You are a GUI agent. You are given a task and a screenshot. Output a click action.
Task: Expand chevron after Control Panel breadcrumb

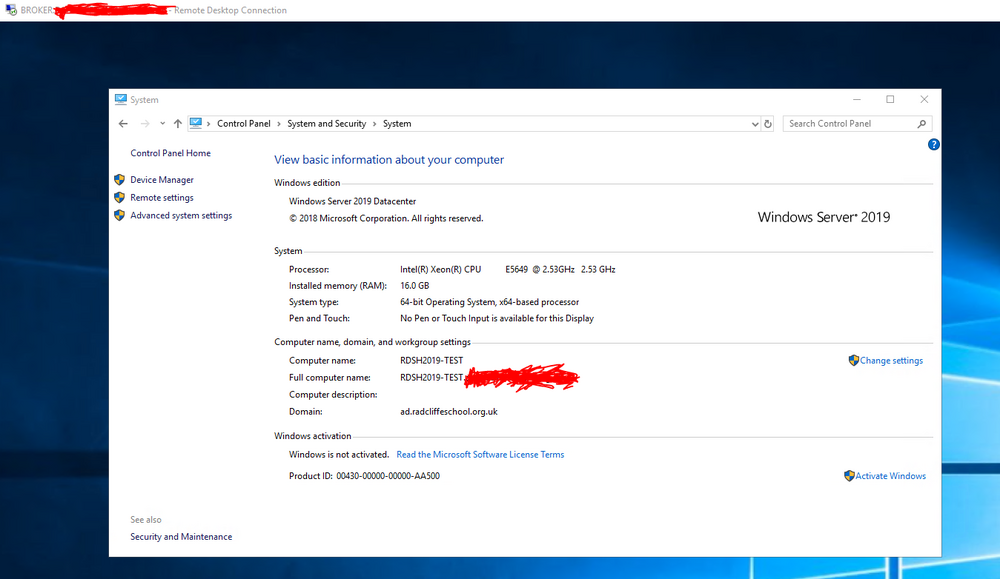click(279, 124)
